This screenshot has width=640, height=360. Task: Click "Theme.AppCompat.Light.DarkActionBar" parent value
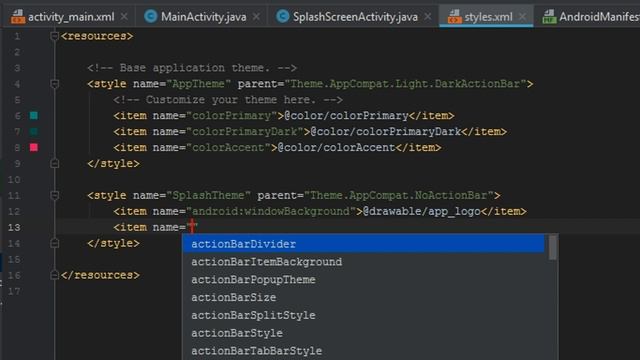pyautogui.click(x=405, y=84)
